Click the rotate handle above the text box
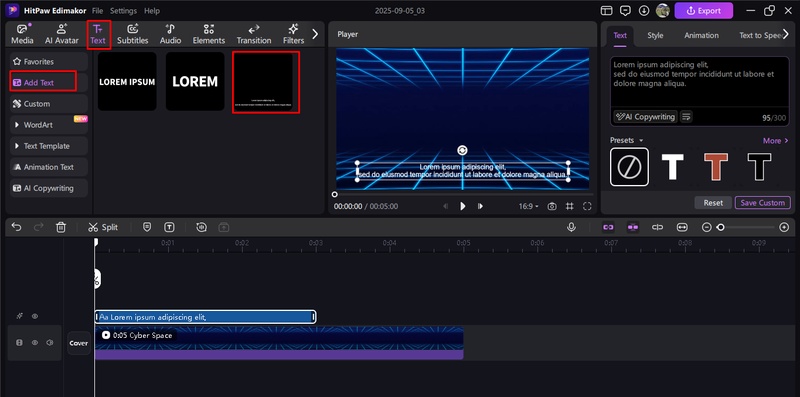800x397 pixels. tap(462, 150)
